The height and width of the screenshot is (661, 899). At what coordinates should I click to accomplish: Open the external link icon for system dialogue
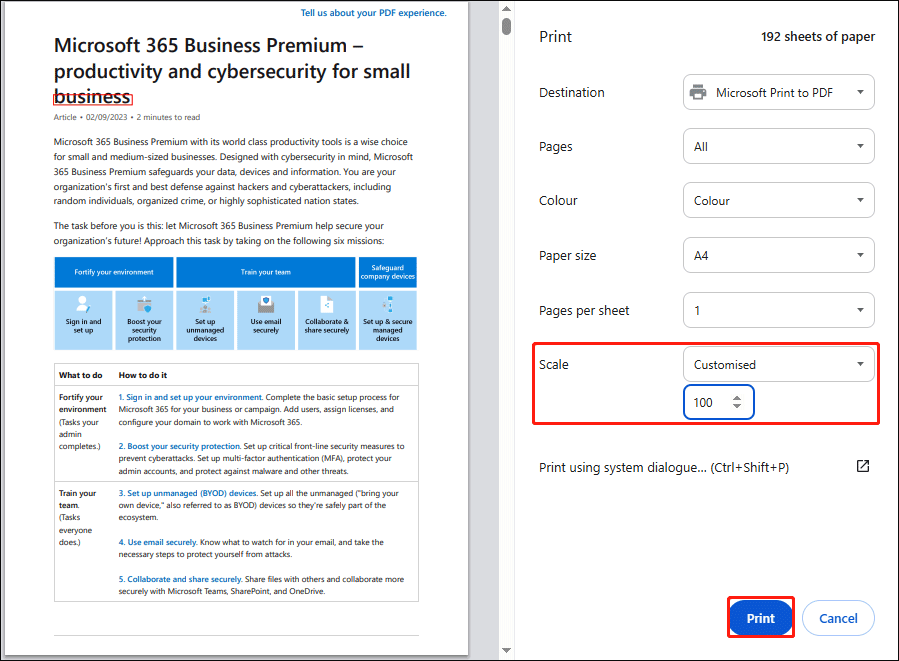862,466
